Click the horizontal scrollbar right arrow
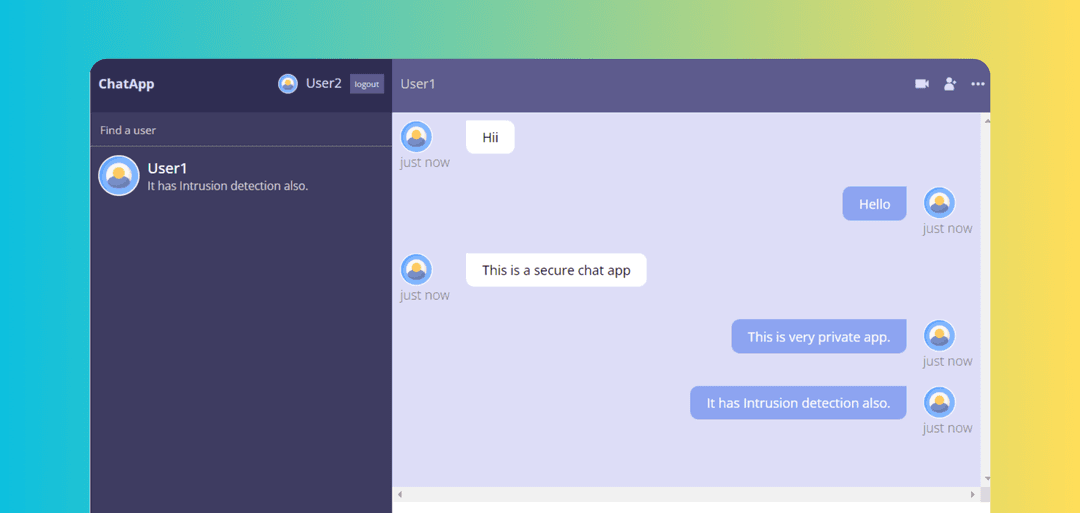1080x513 pixels. pyautogui.click(x=972, y=494)
